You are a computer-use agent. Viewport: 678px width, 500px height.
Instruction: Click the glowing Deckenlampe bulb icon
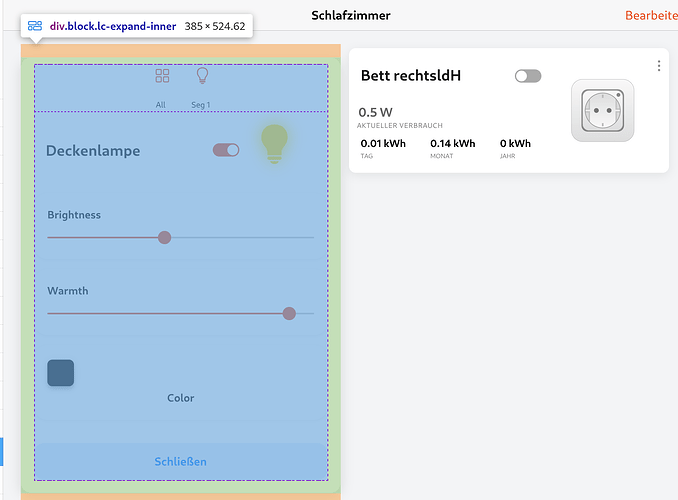click(274, 144)
